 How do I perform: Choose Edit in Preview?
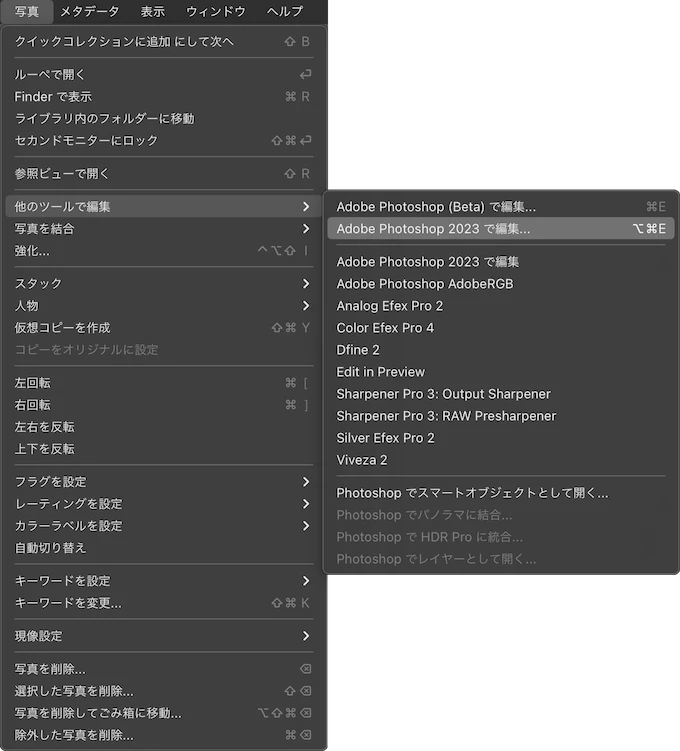[501, 372]
